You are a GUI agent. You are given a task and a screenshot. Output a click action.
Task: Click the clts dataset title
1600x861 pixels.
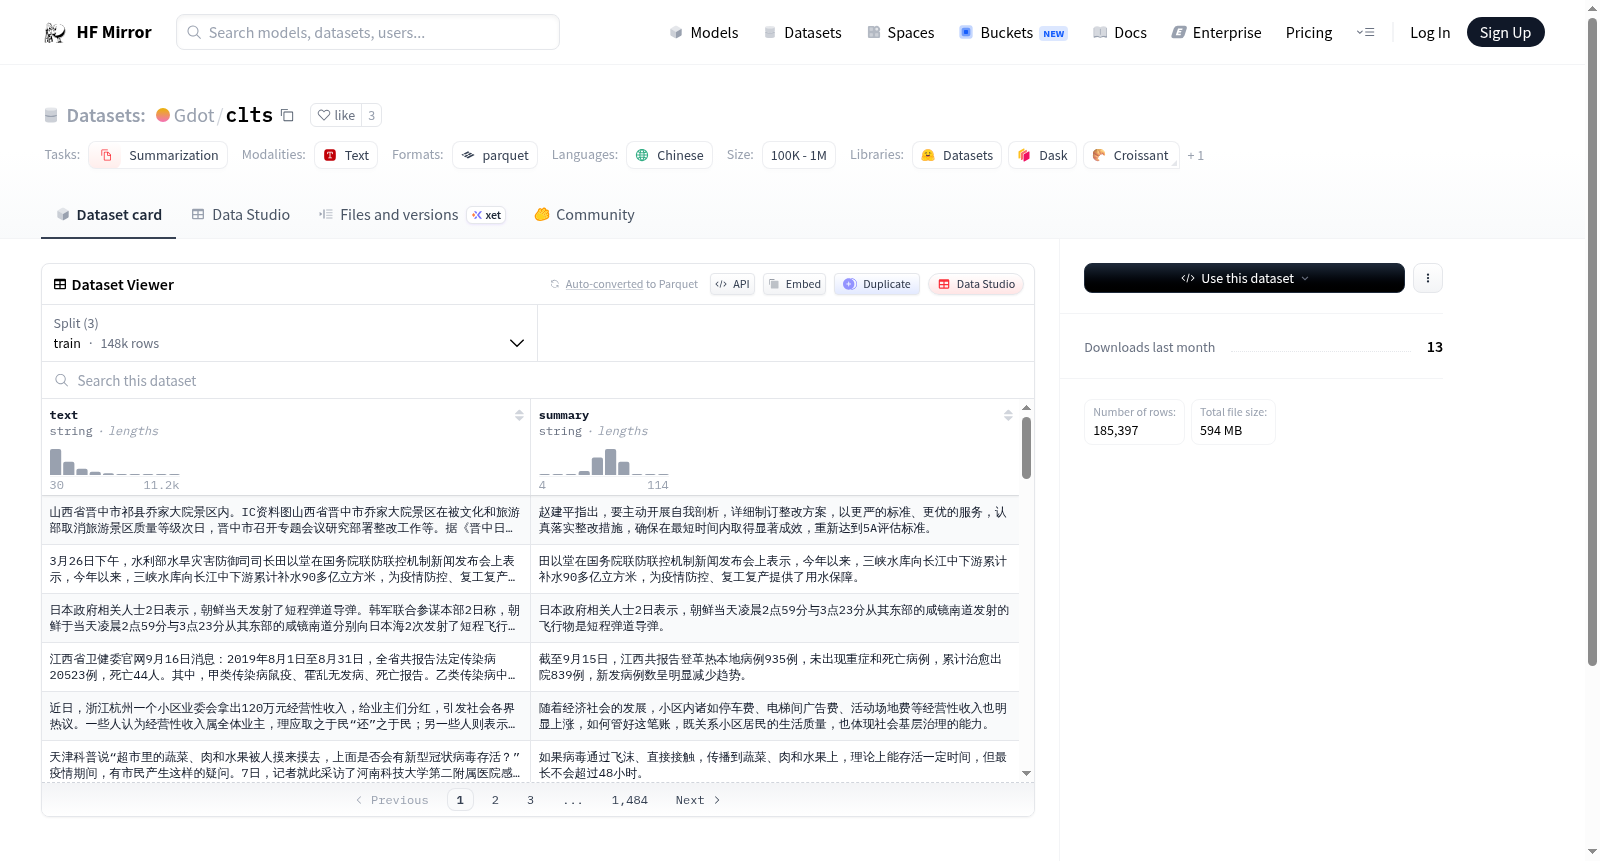tap(249, 115)
